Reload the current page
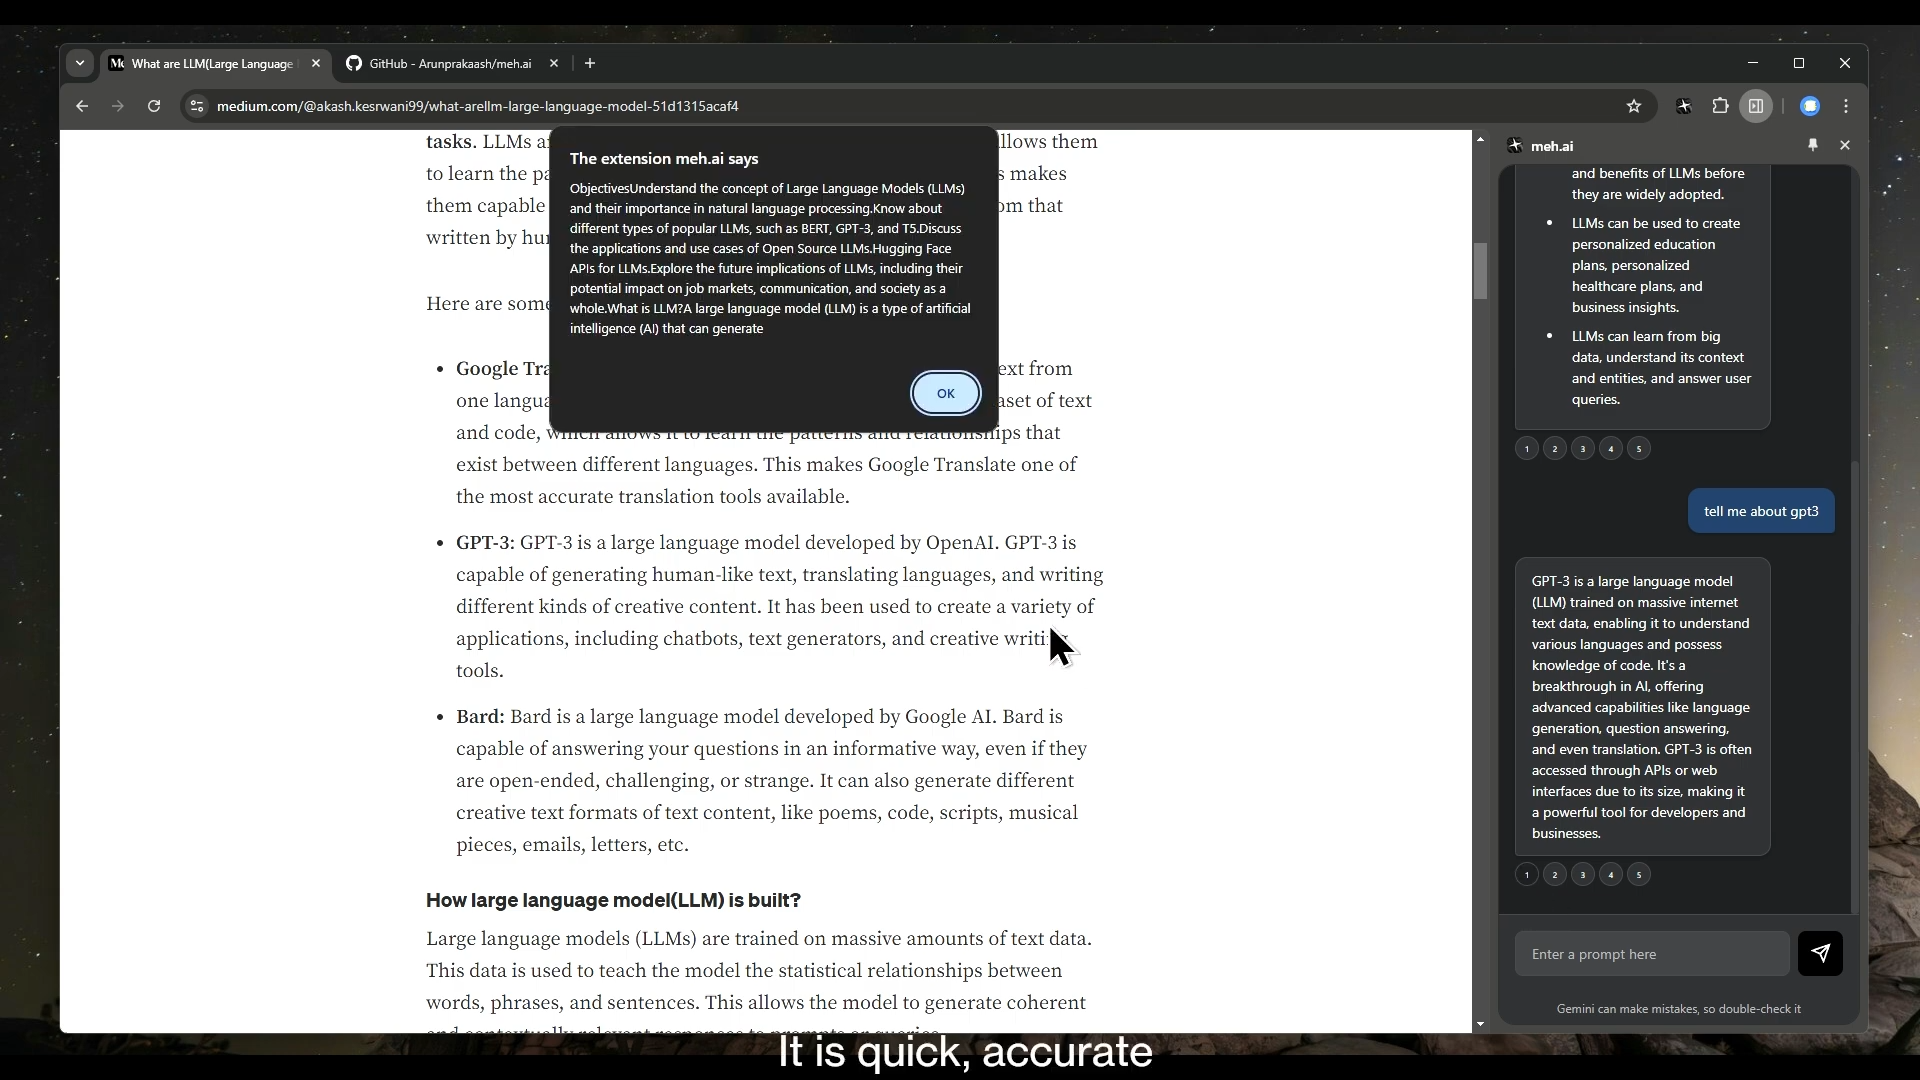Viewport: 1920px width, 1080px height. 154,106
